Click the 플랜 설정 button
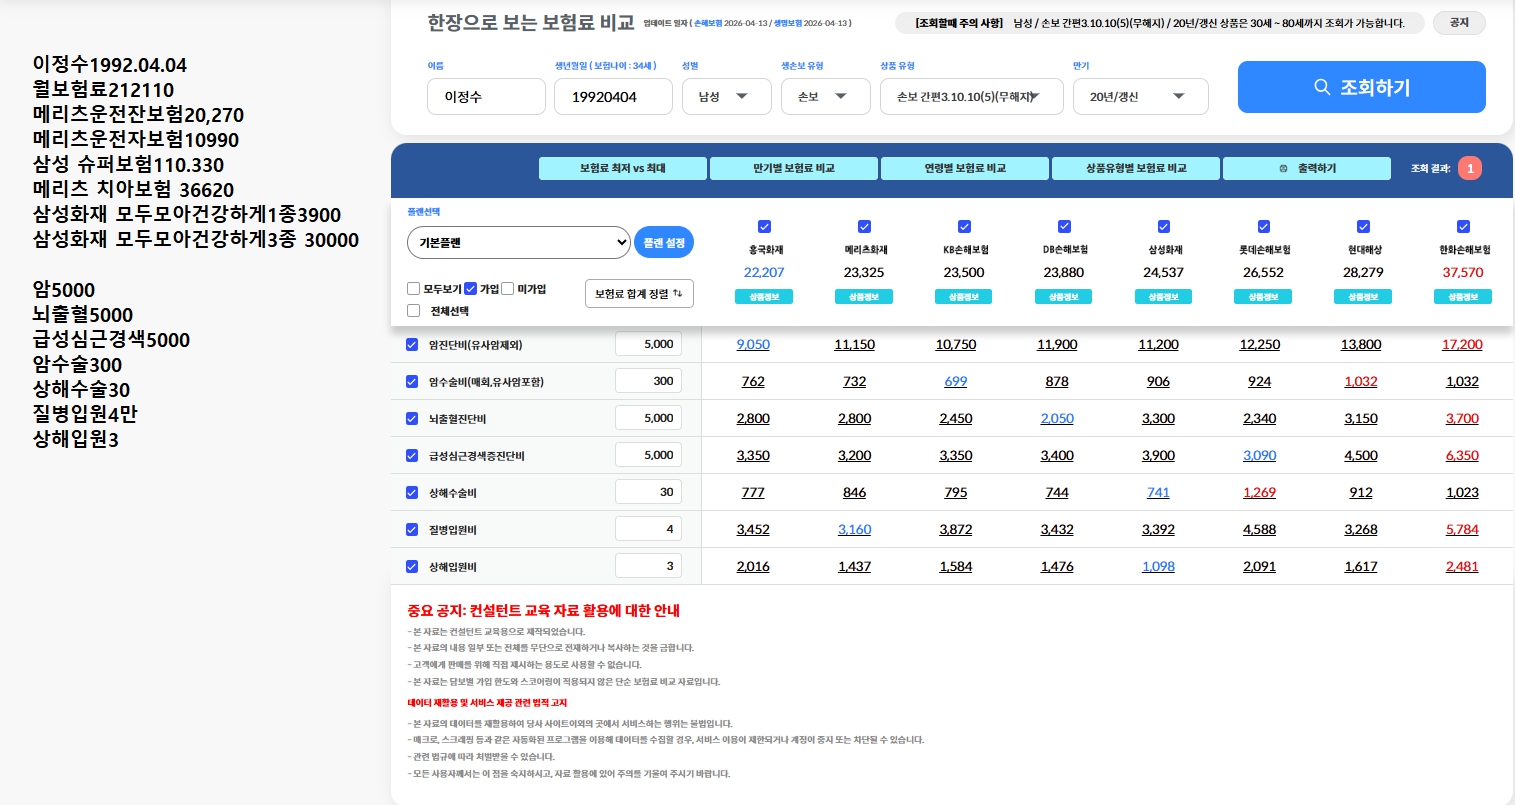 tap(664, 242)
